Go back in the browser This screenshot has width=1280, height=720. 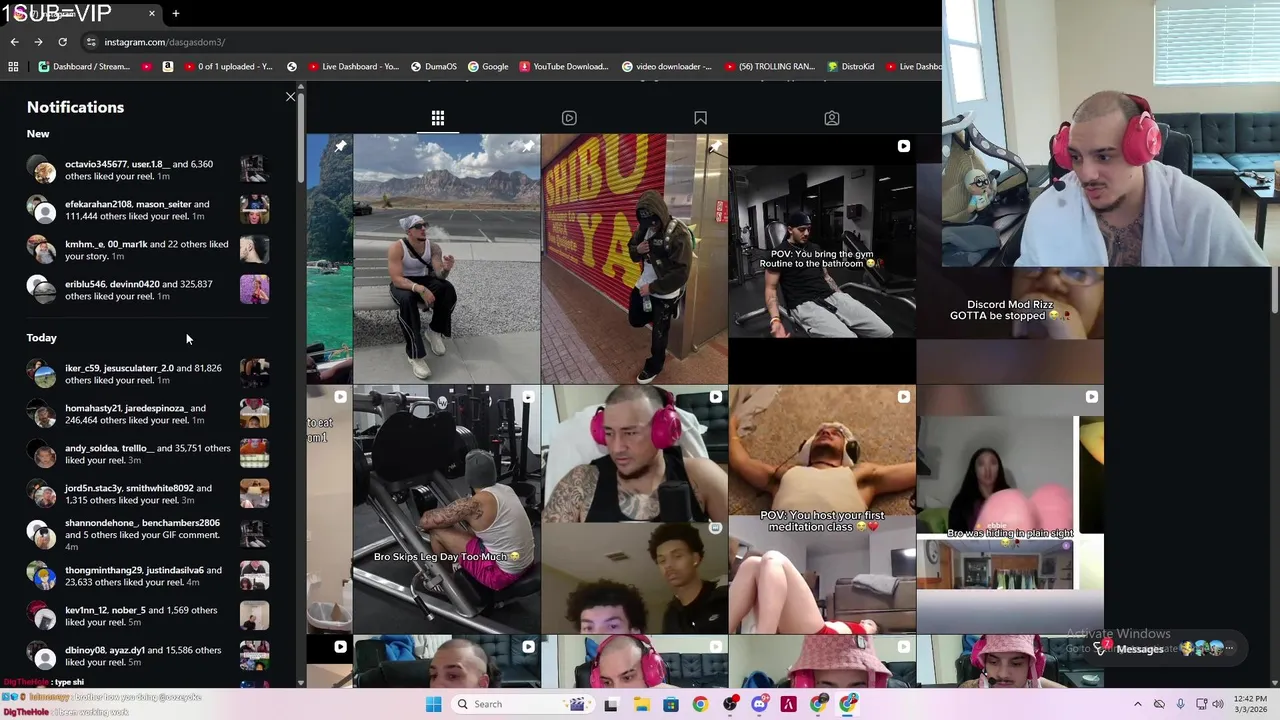click(x=14, y=42)
